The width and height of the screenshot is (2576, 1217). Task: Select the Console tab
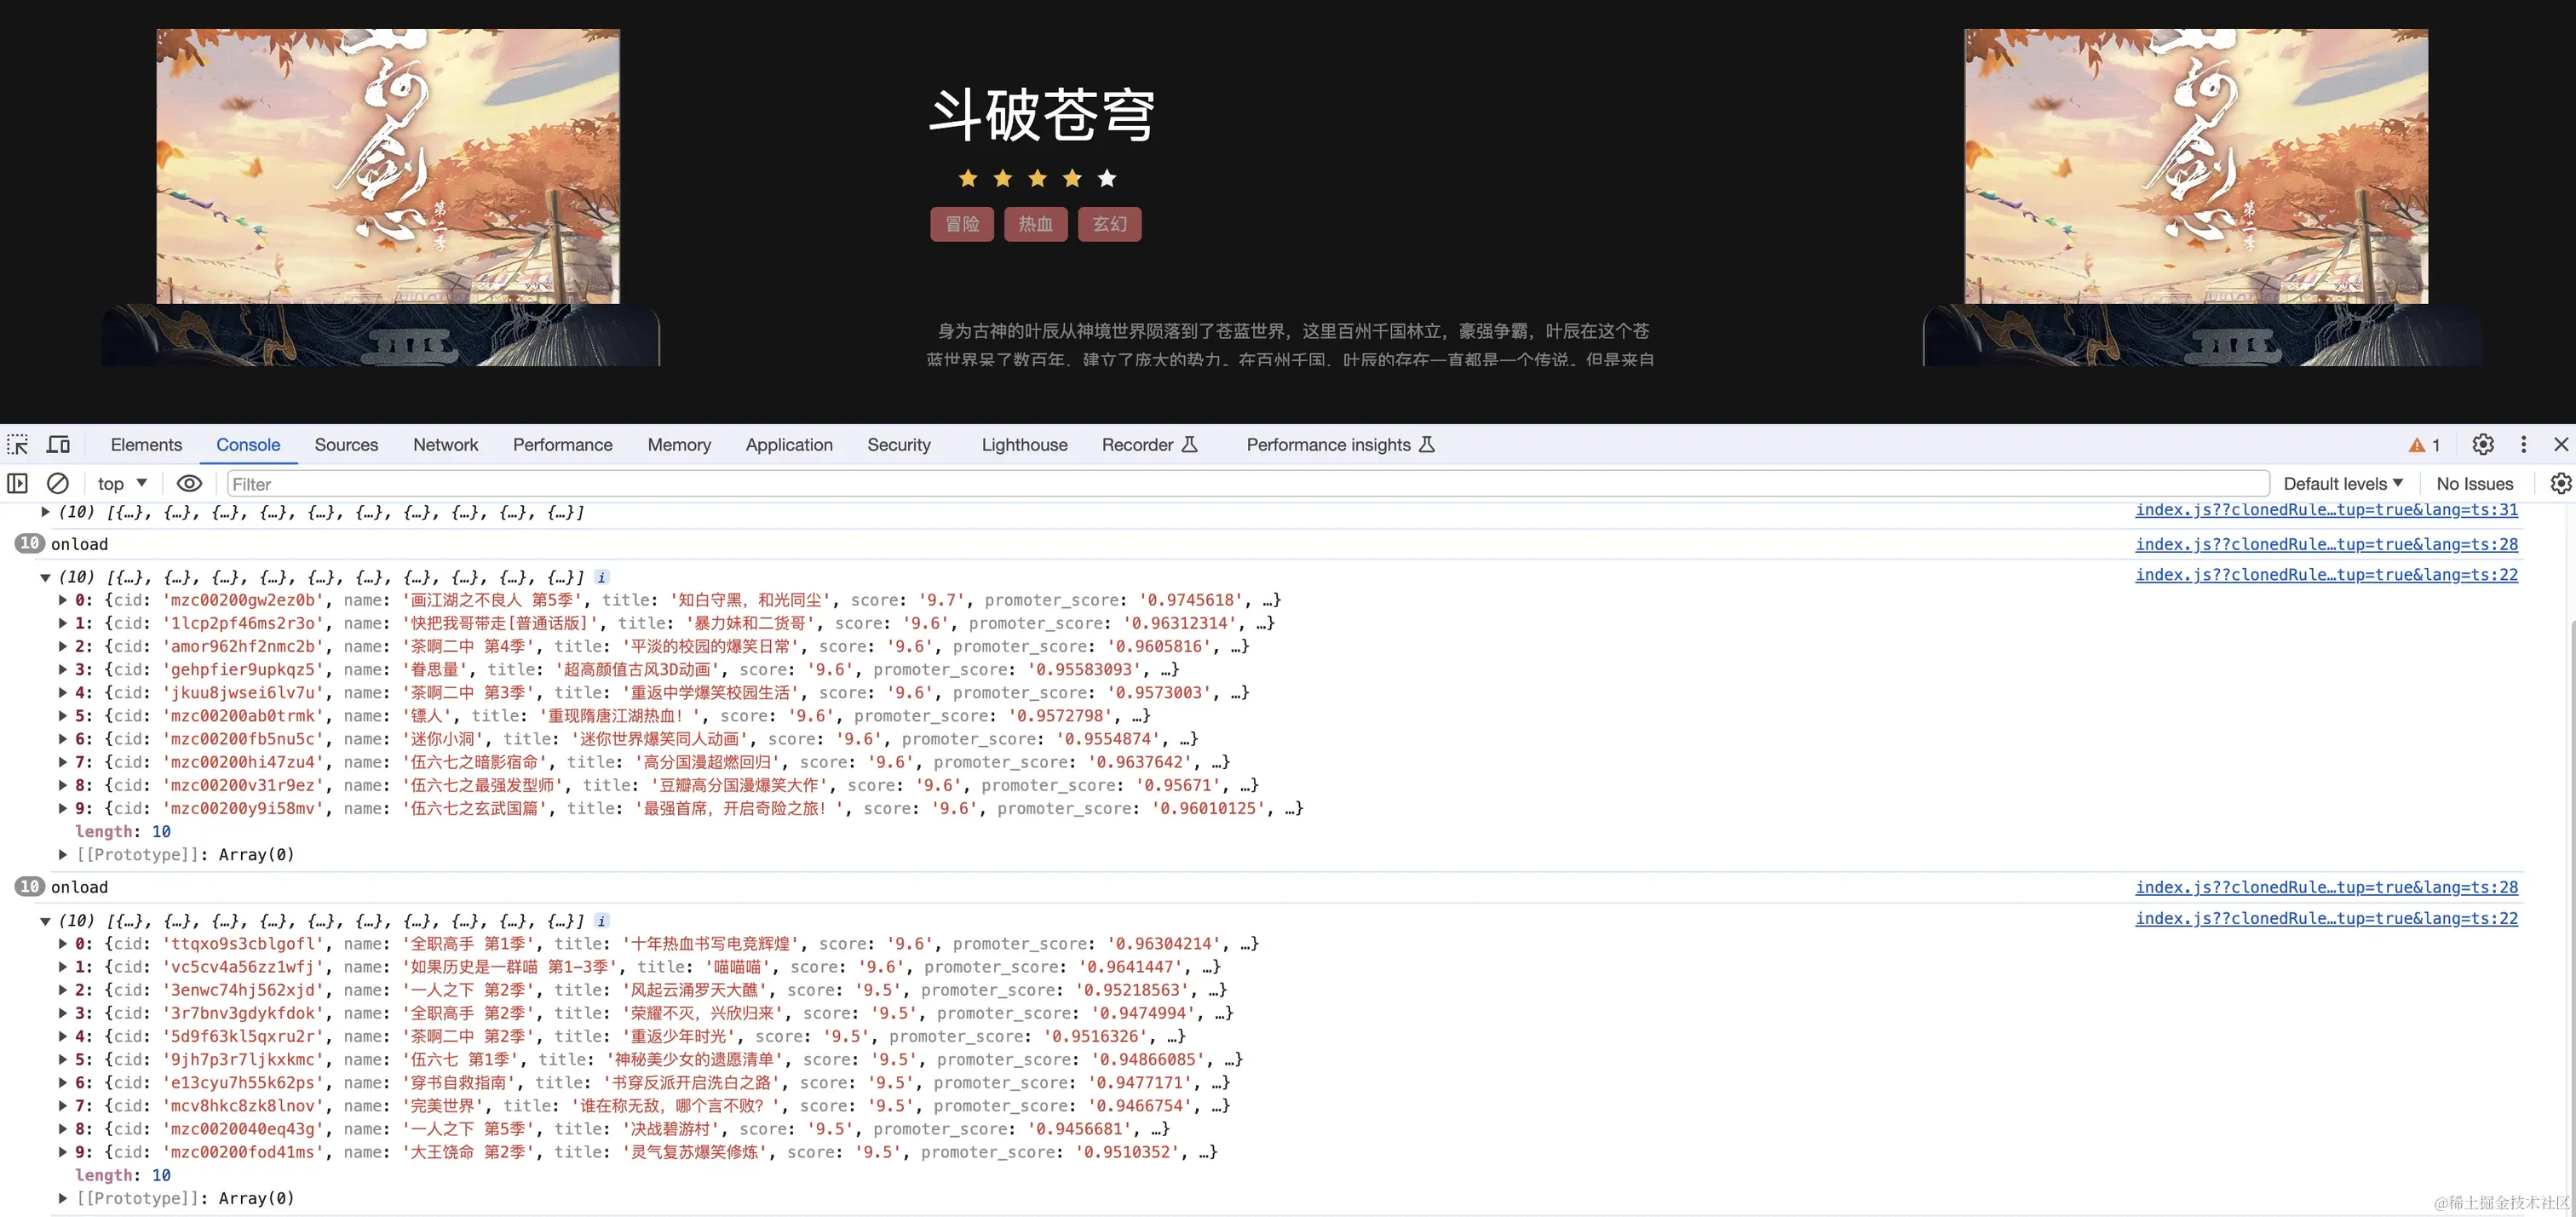(248, 445)
